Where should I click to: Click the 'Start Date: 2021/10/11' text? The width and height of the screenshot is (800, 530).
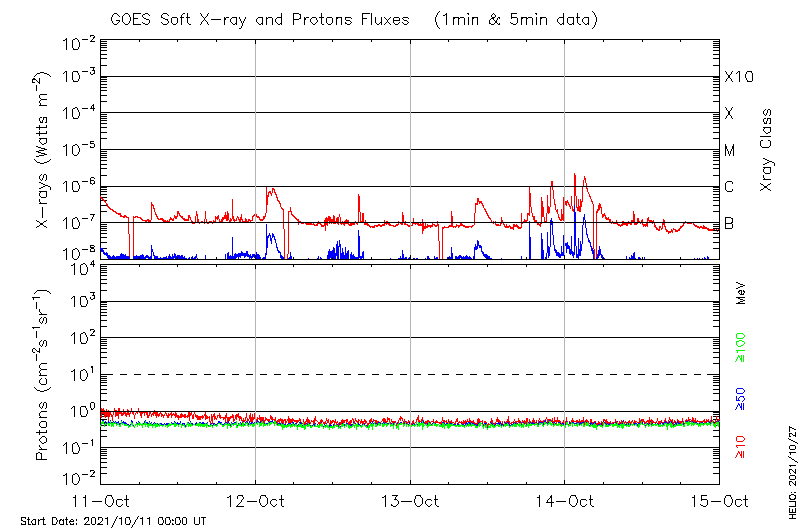pyautogui.click(x=113, y=521)
